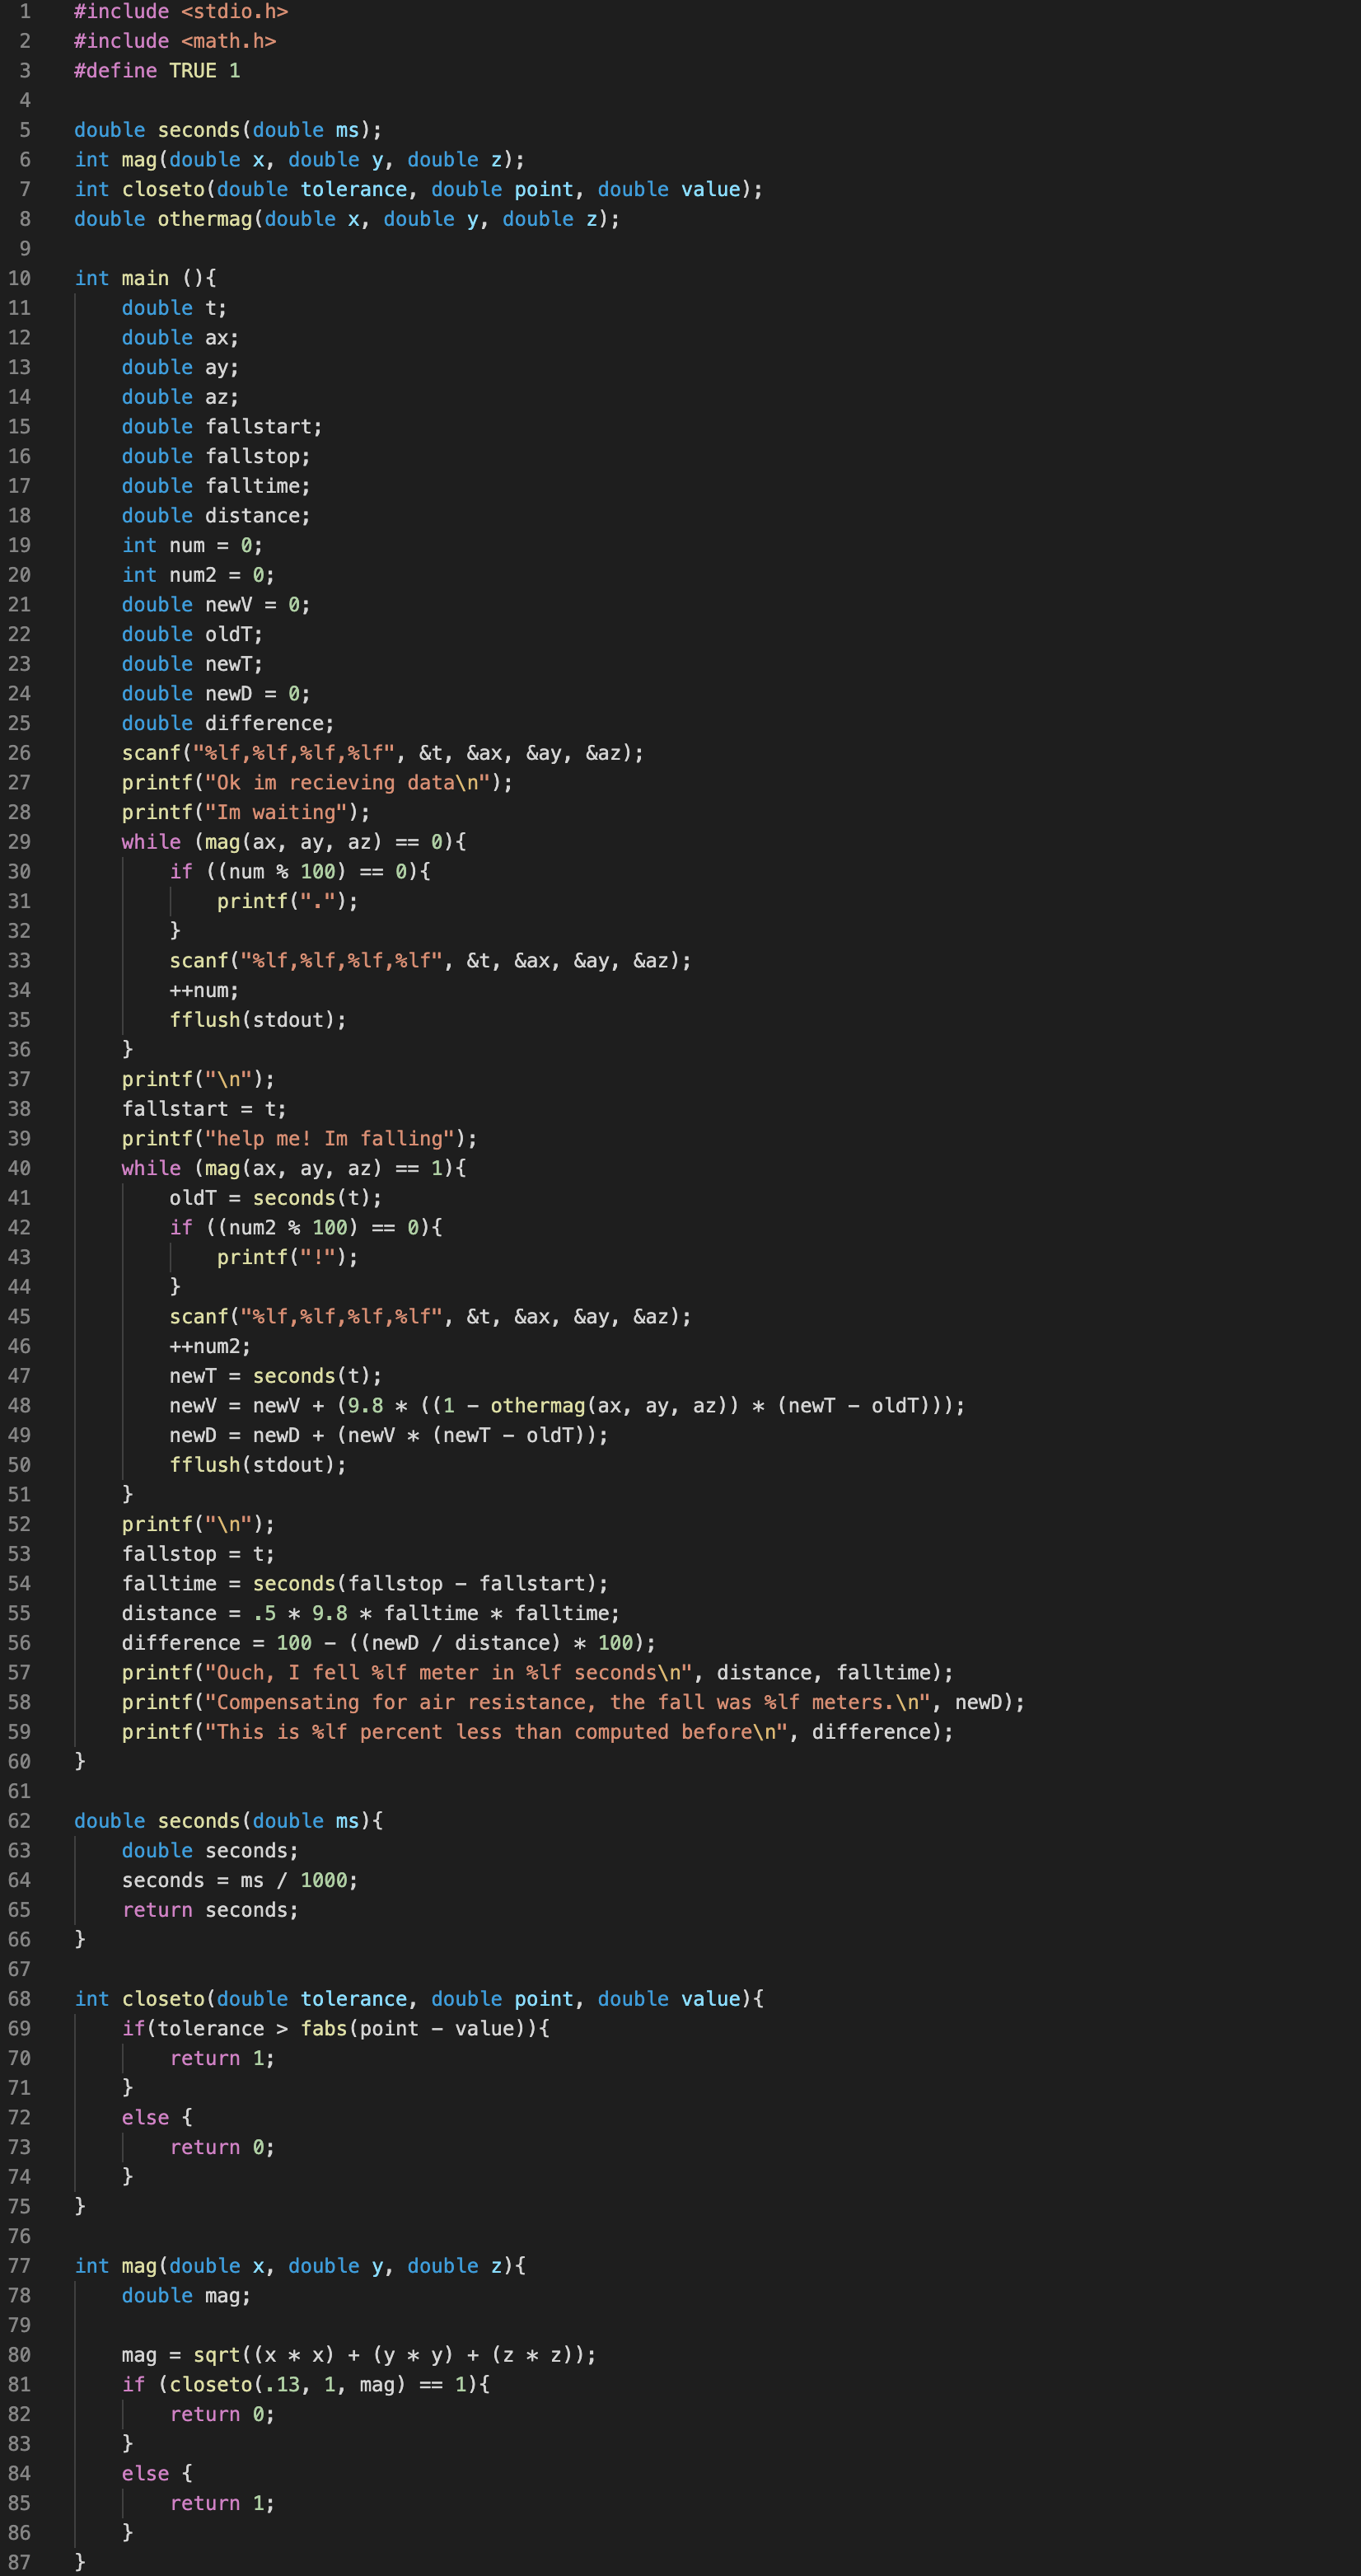
Task: Click the printf("!") statement
Action: click(288, 1257)
